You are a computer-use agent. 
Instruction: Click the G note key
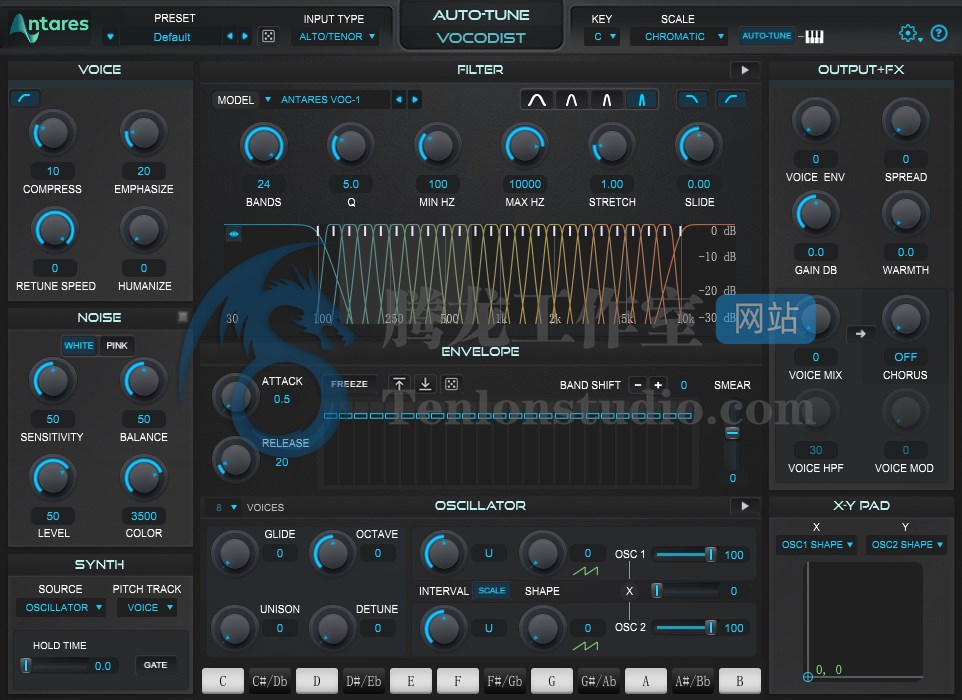(x=552, y=681)
